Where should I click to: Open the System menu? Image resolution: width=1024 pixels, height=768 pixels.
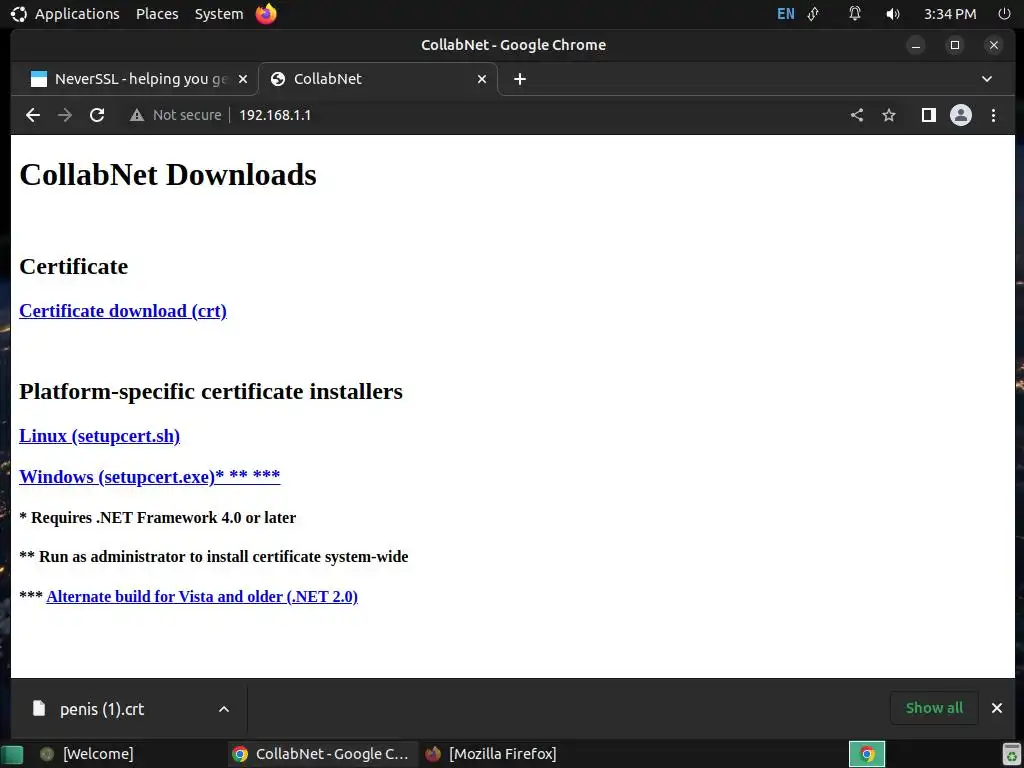tap(219, 14)
